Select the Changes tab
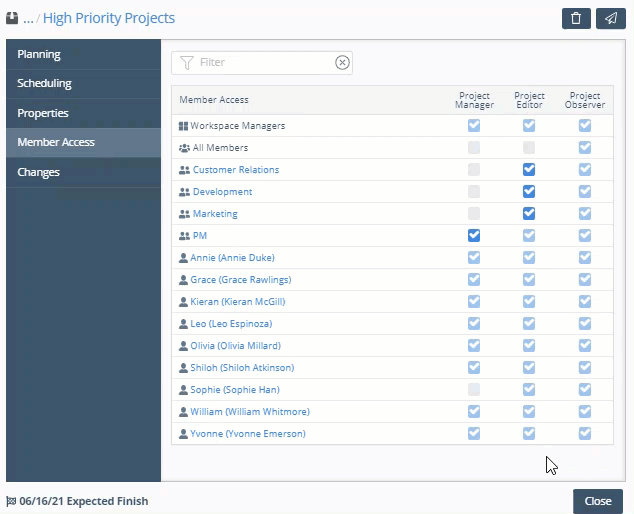Image resolution: width=634 pixels, height=514 pixels. [x=38, y=172]
